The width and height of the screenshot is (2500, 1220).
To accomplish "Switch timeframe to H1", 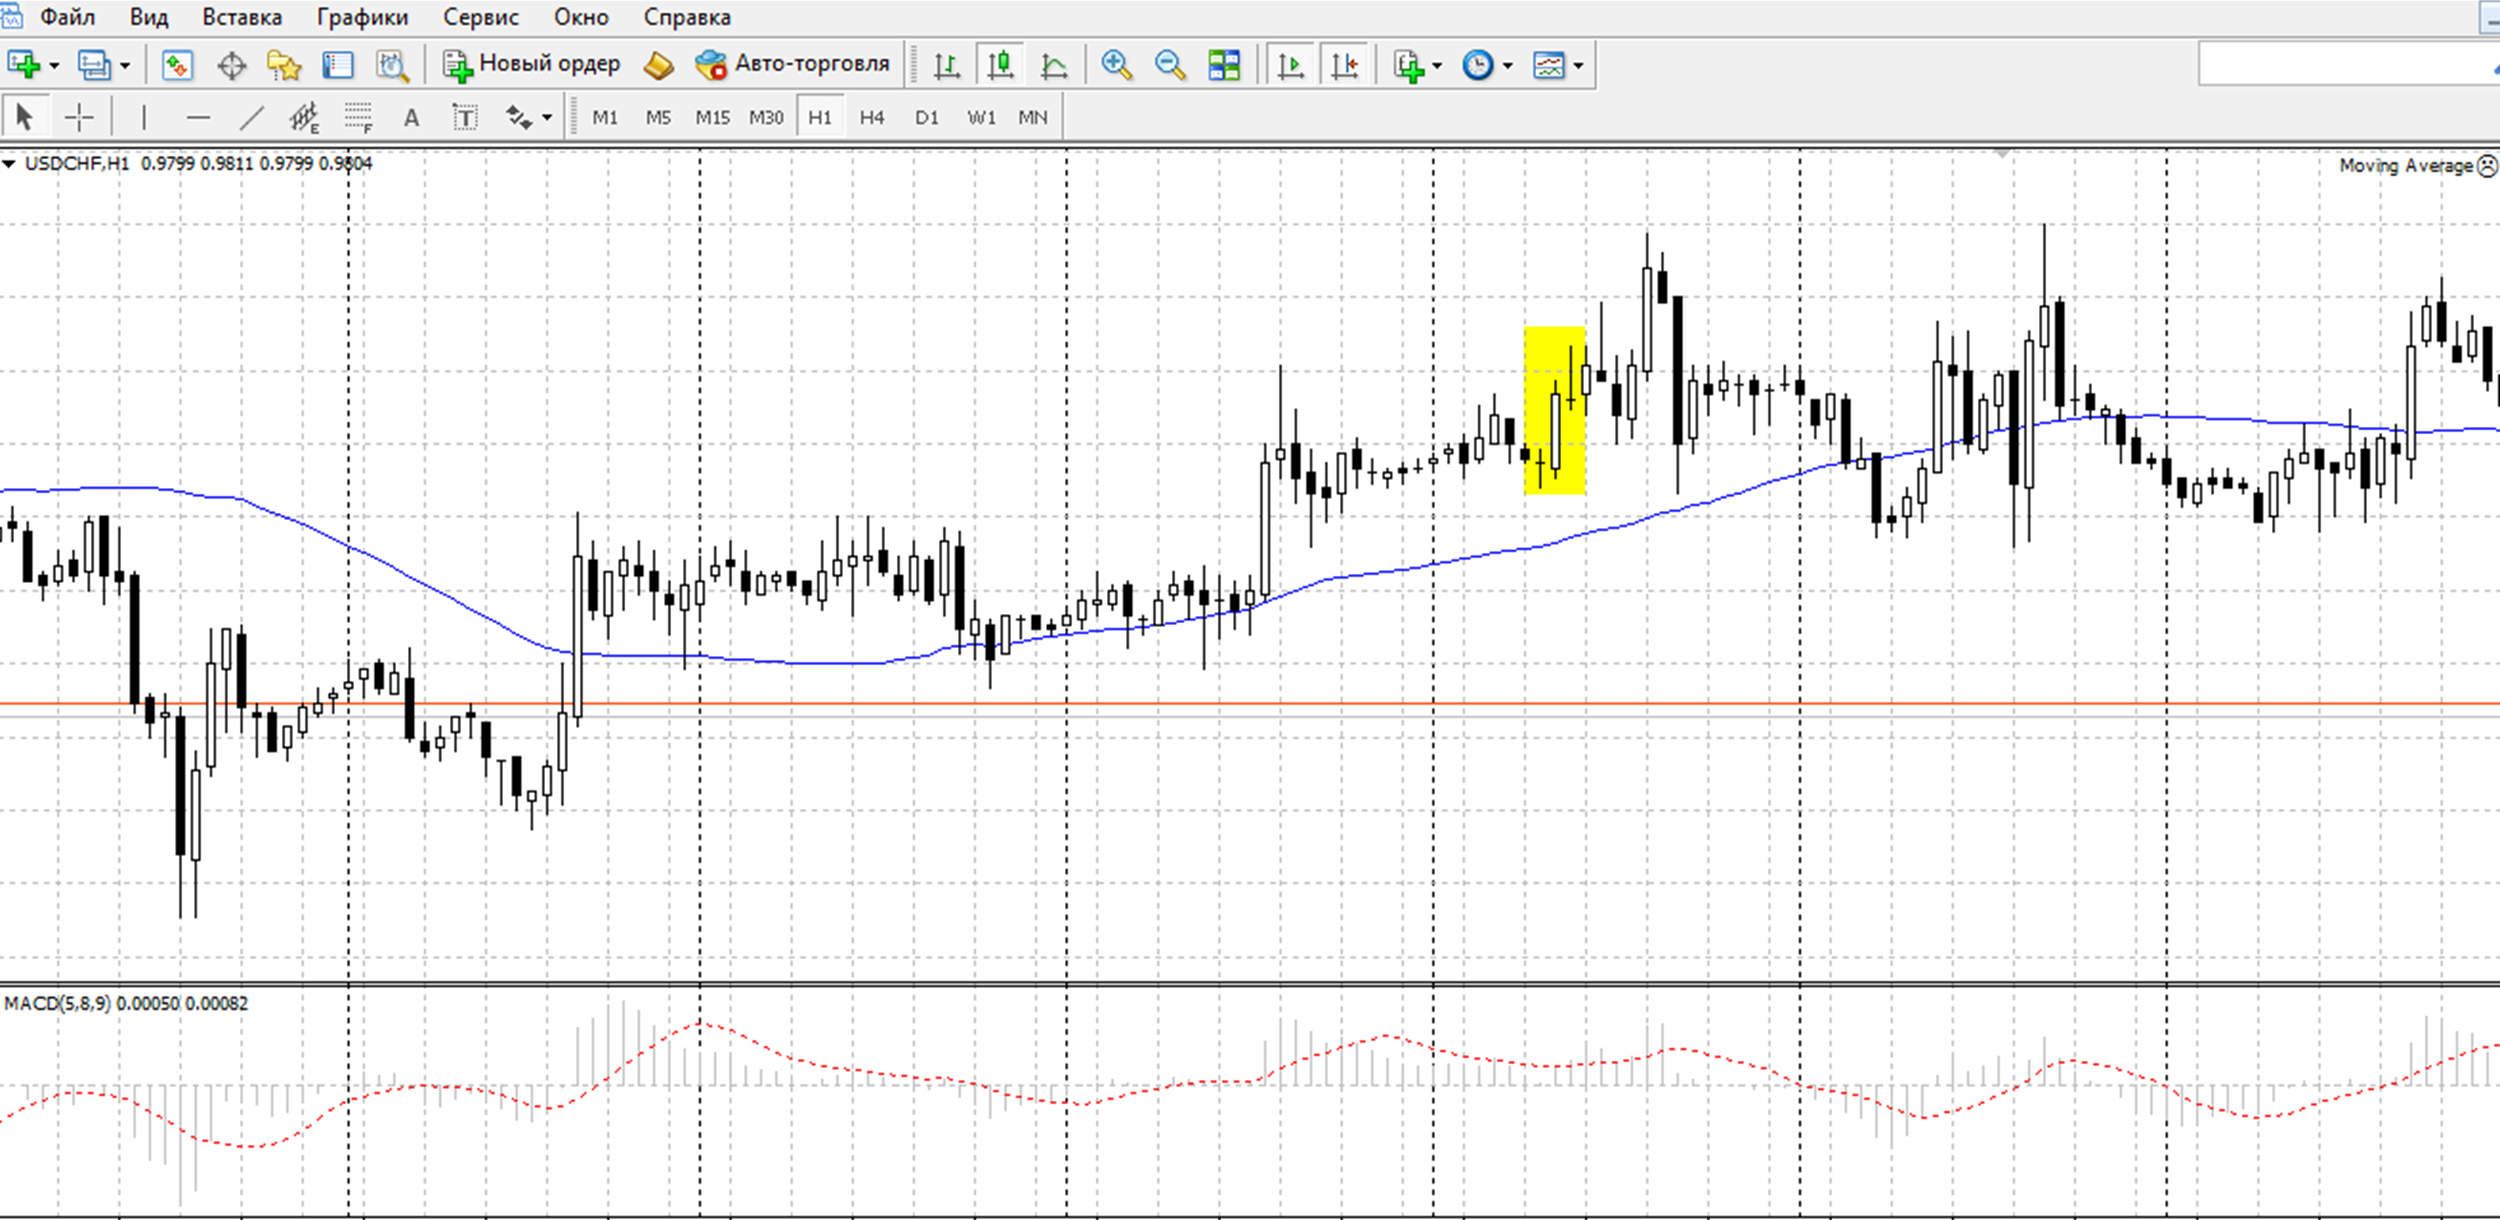I will [x=820, y=117].
